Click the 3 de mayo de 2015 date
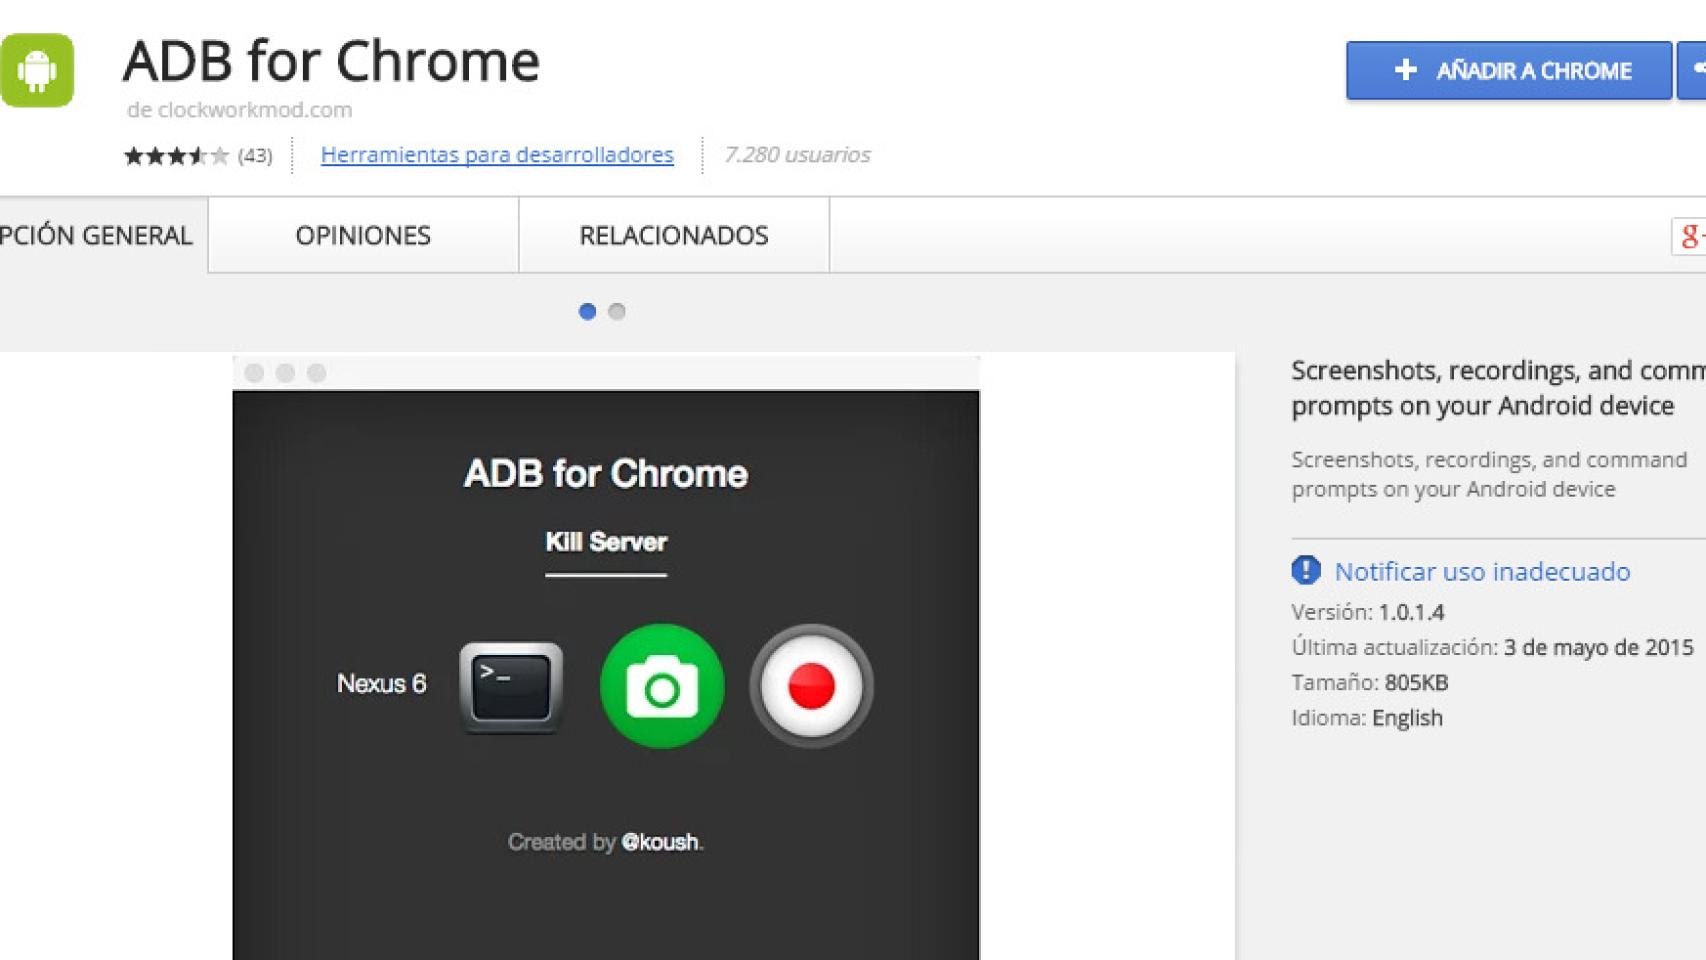 click(x=1598, y=647)
